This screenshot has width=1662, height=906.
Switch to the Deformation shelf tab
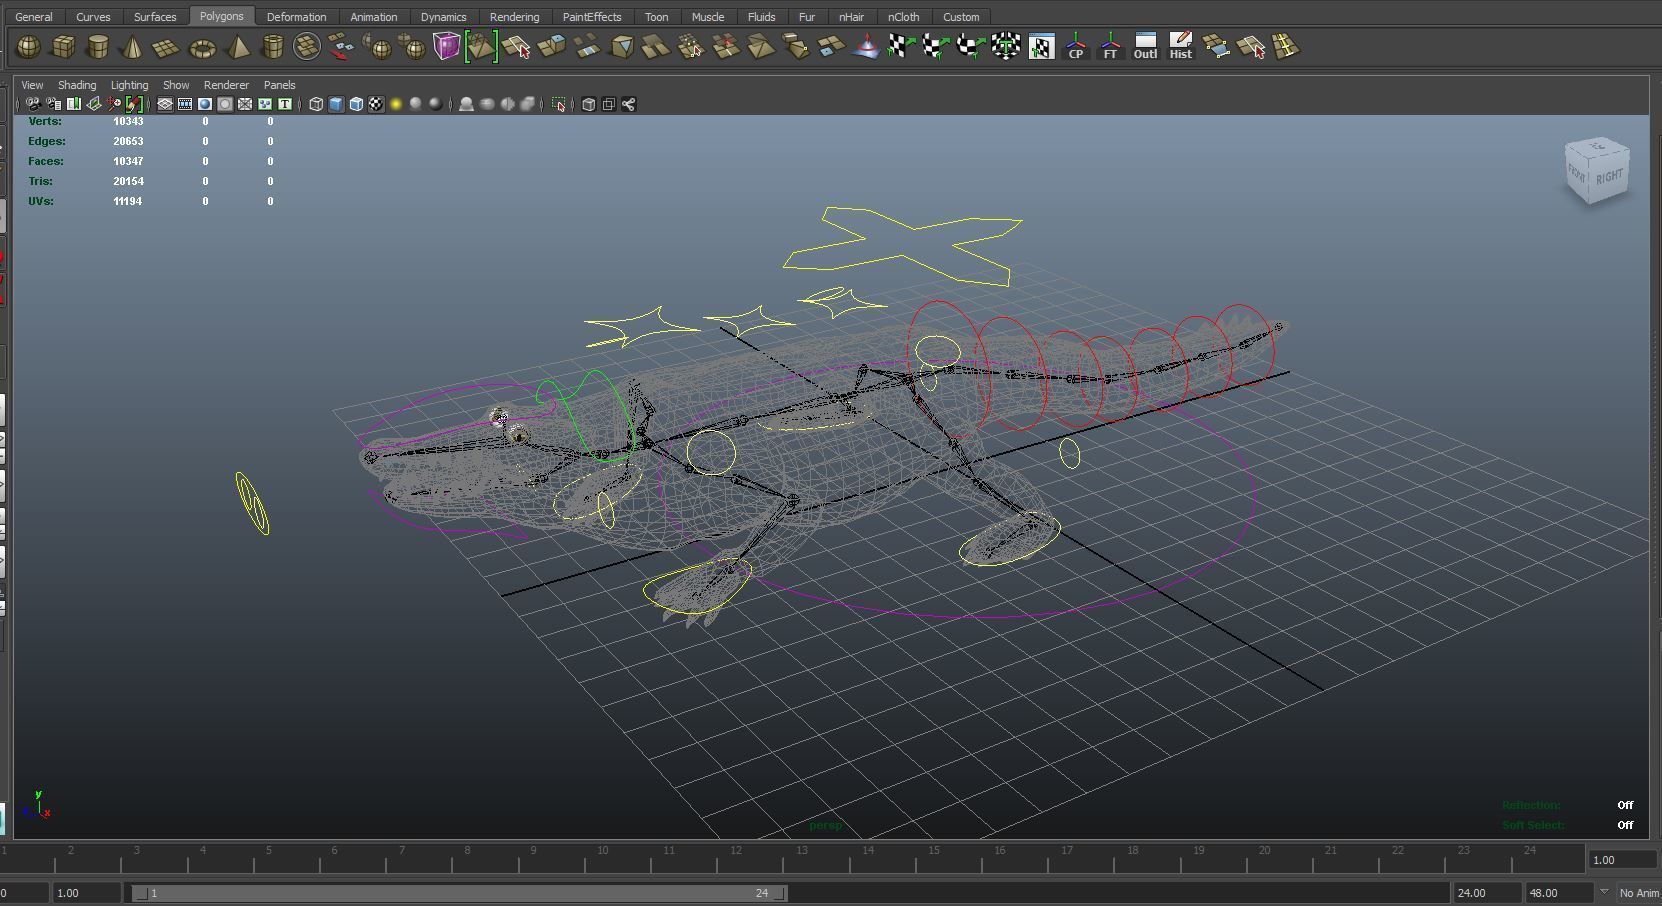point(296,17)
